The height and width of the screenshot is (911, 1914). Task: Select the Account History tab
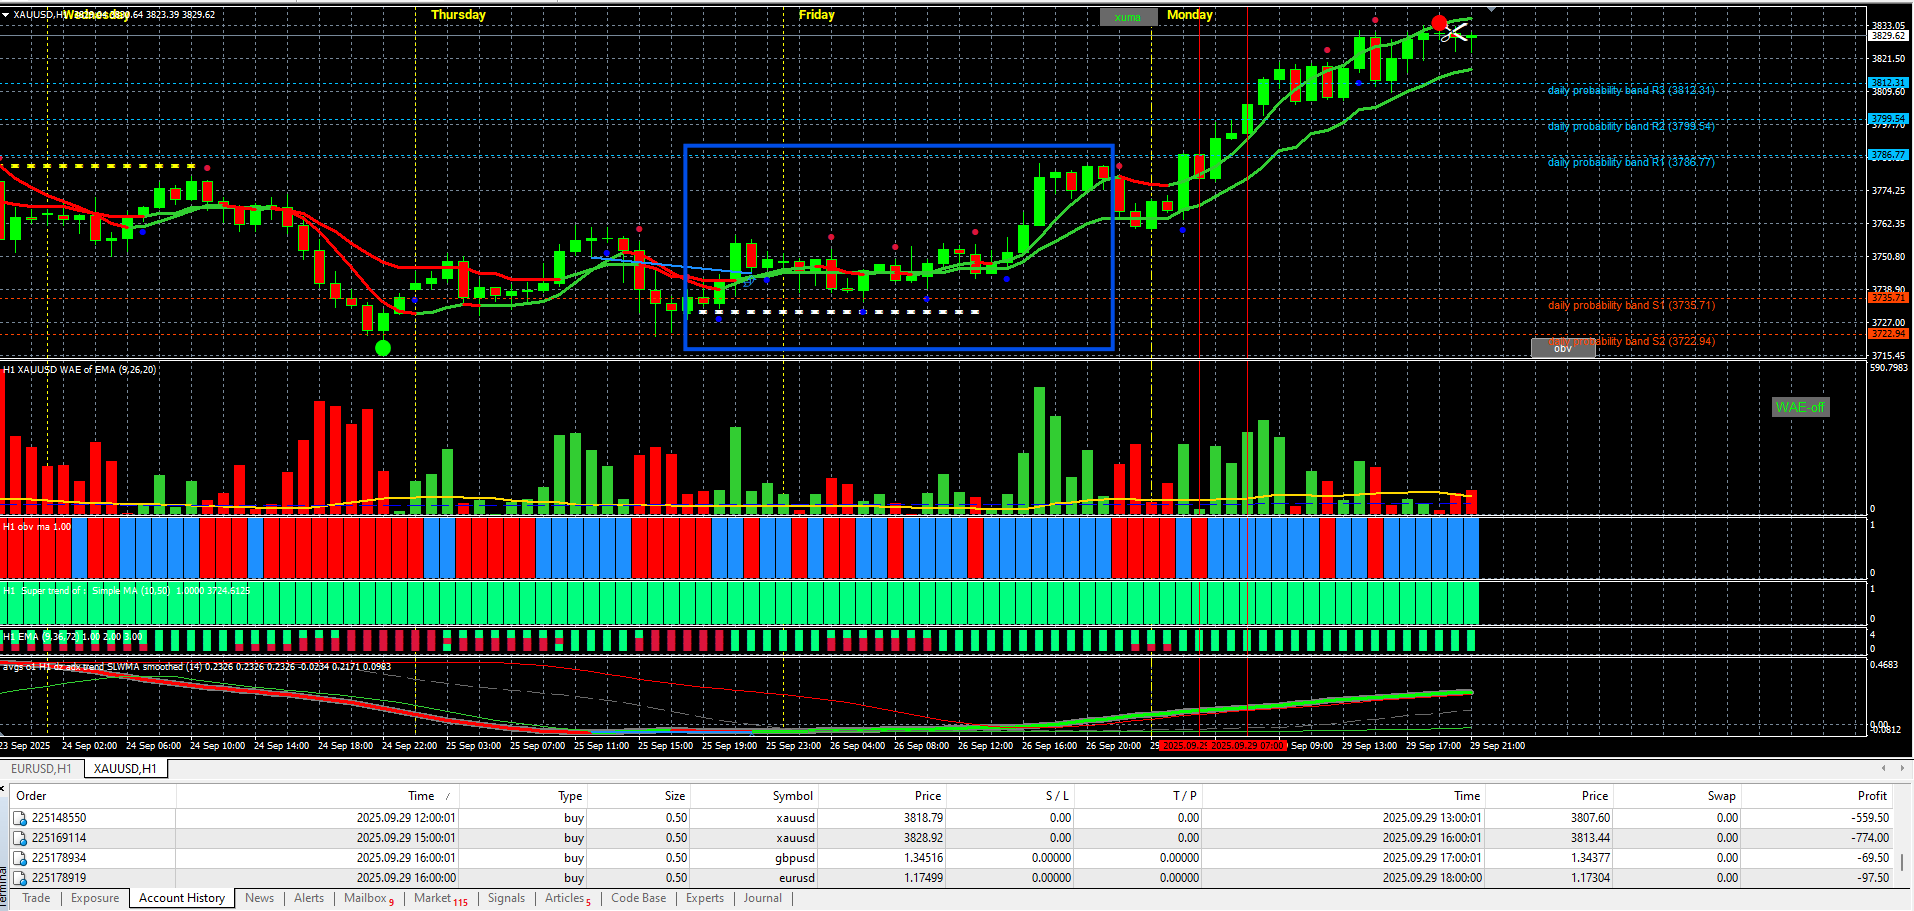182,898
